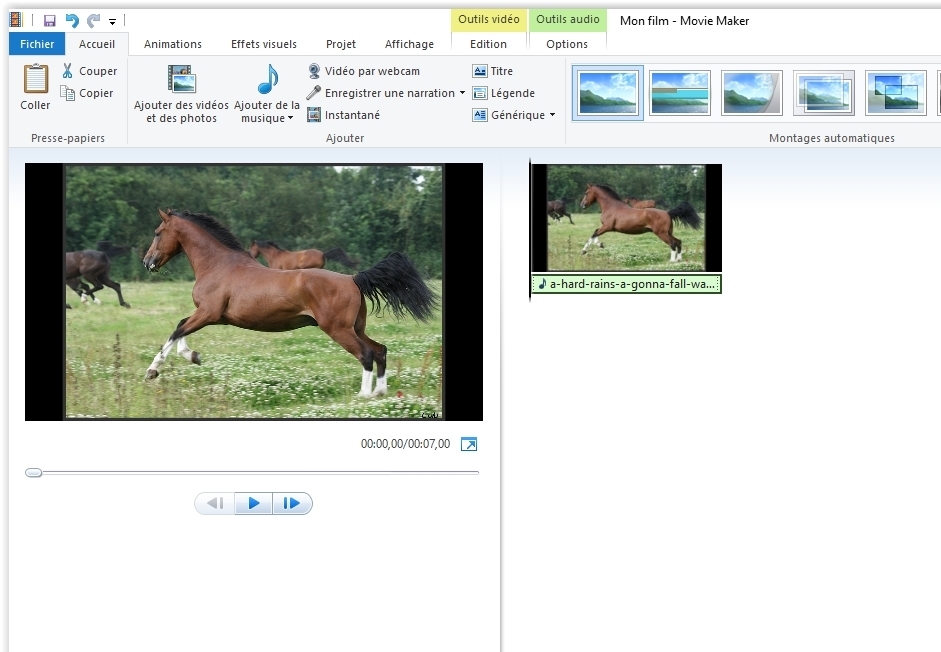Undo the last action in quick access toolbar
Image resolution: width=941 pixels, height=652 pixels.
click(71, 20)
